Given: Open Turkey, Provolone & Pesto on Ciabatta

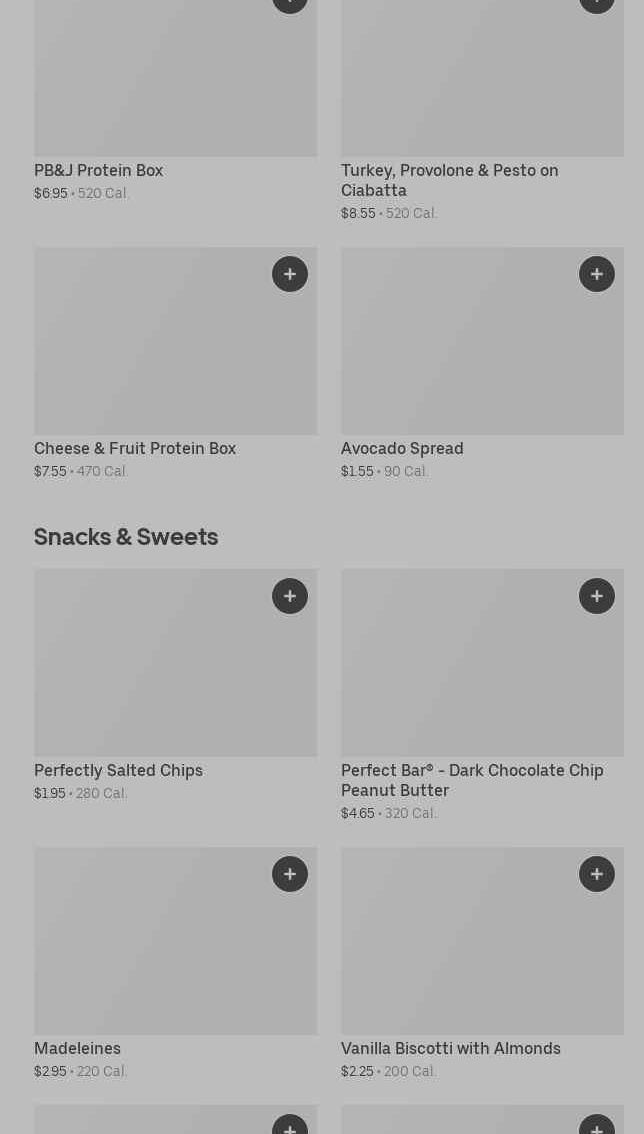Looking at the screenshot, I should click(449, 180).
